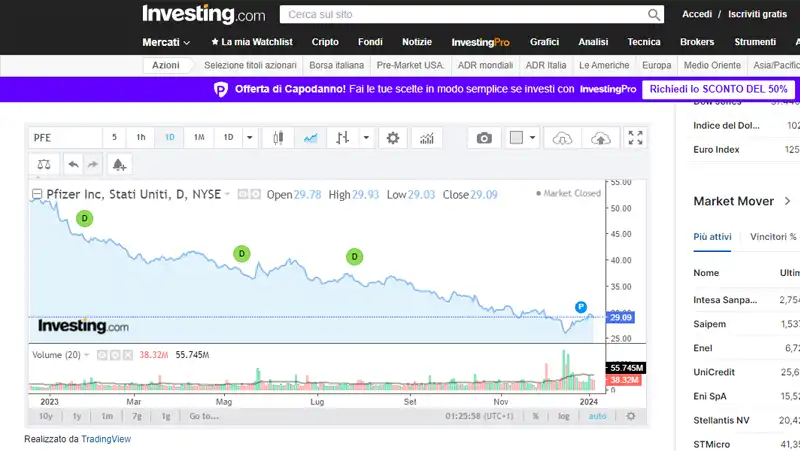Enter fullscreen chart mode
800x451 pixels.
pyautogui.click(x=635, y=138)
